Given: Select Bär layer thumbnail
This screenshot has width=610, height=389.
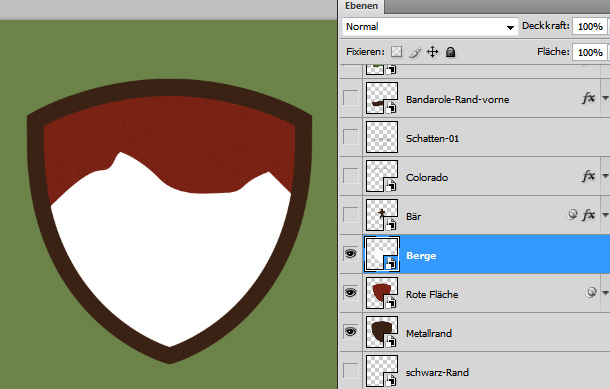Looking at the screenshot, I should coord(382,215).
